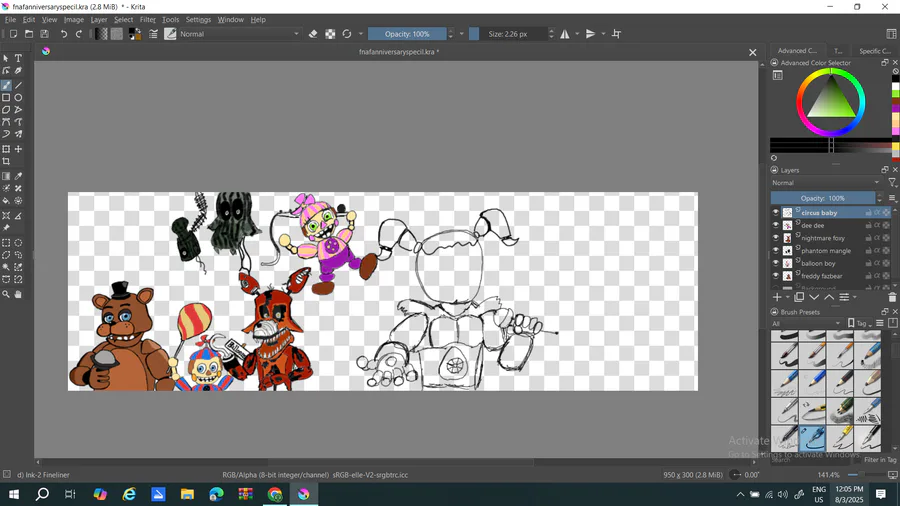
Task: Click the Redo arrow in toolbar
Action: pos(79,34)
